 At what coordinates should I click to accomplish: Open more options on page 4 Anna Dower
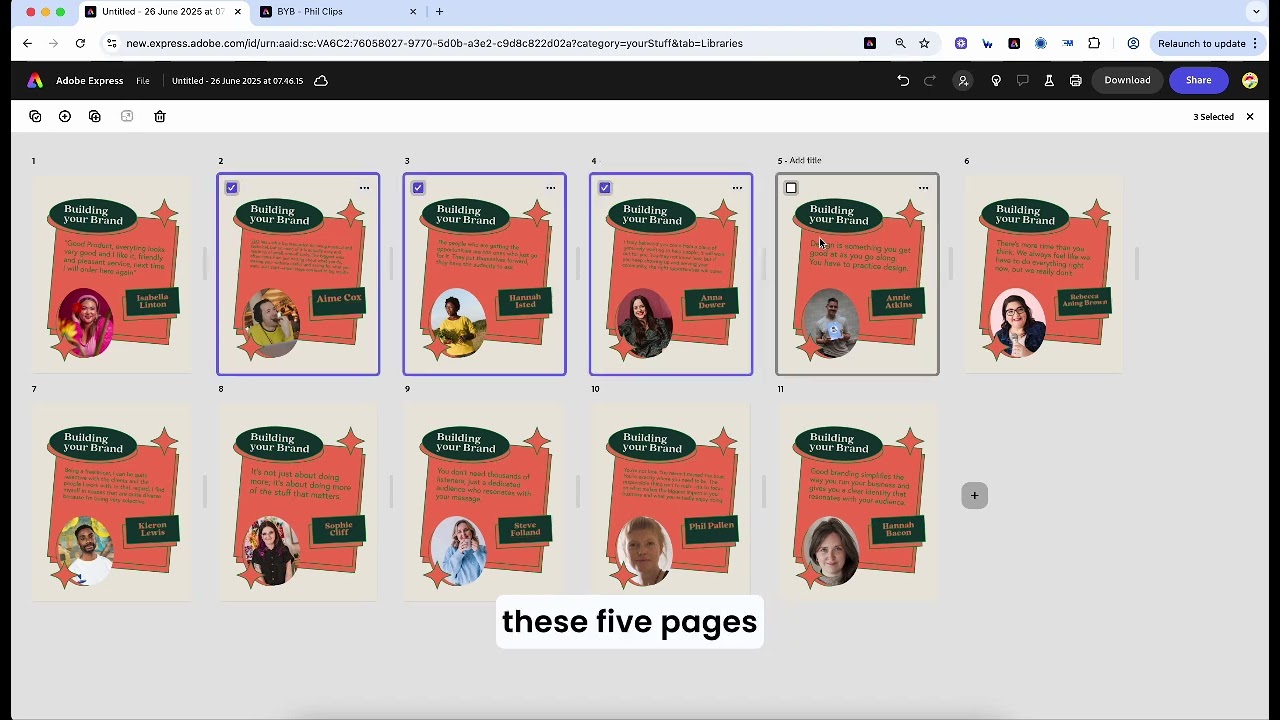click(737, 188)
